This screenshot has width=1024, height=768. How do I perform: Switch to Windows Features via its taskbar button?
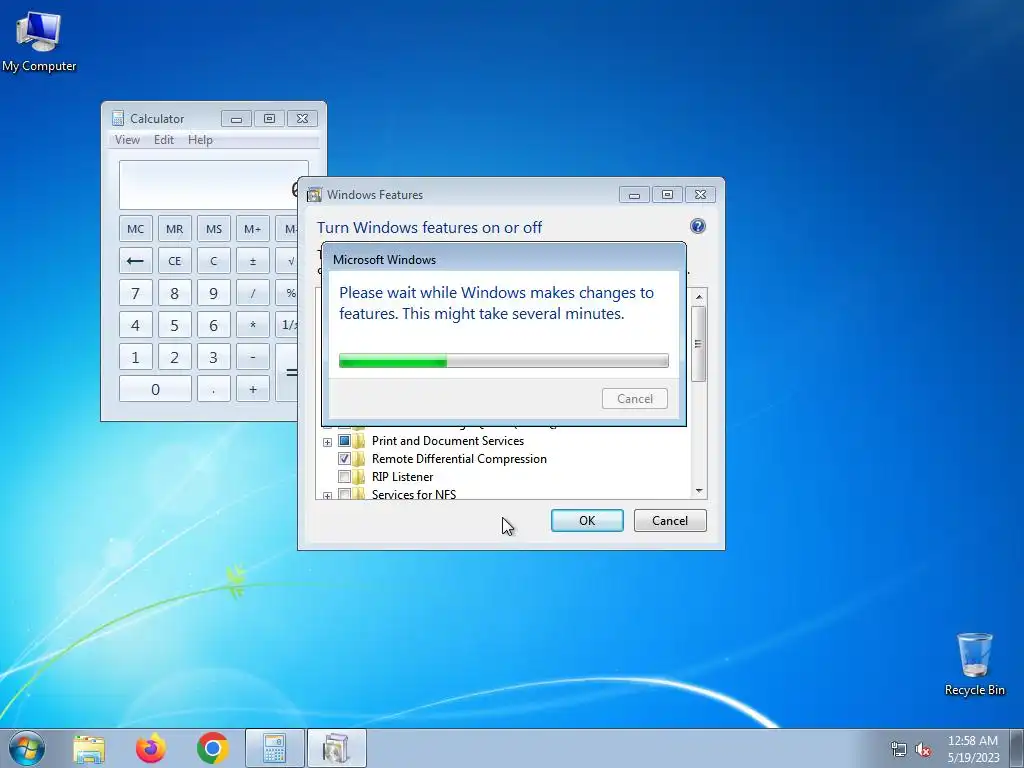336,748
